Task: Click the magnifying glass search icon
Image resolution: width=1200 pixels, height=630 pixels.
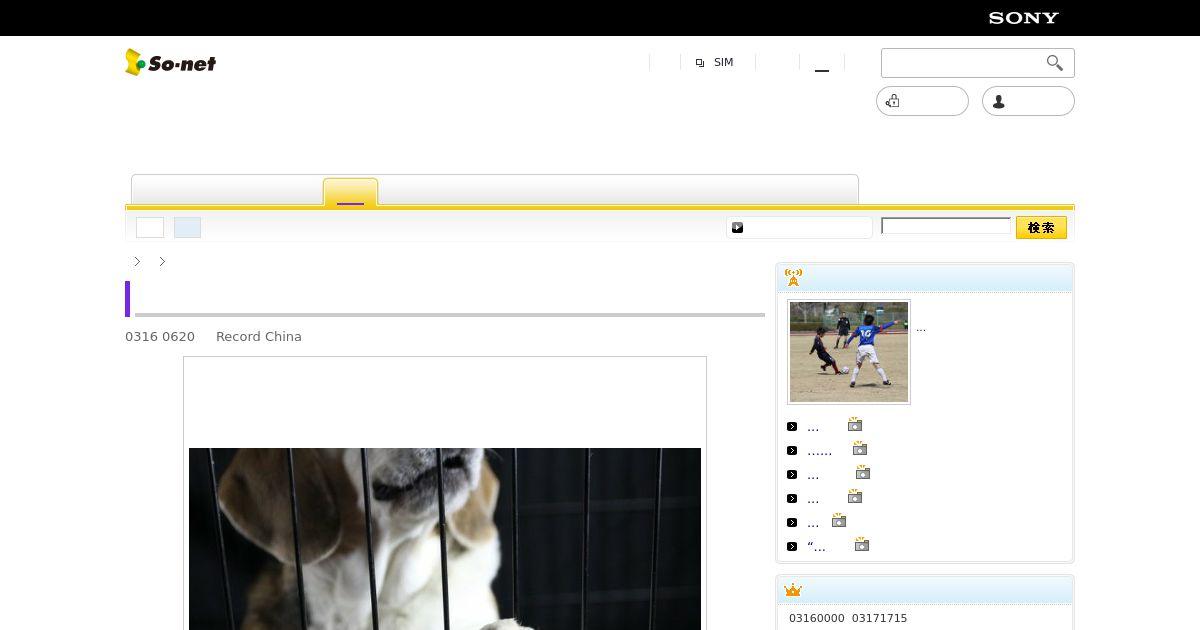Action: coord(1054,63)
